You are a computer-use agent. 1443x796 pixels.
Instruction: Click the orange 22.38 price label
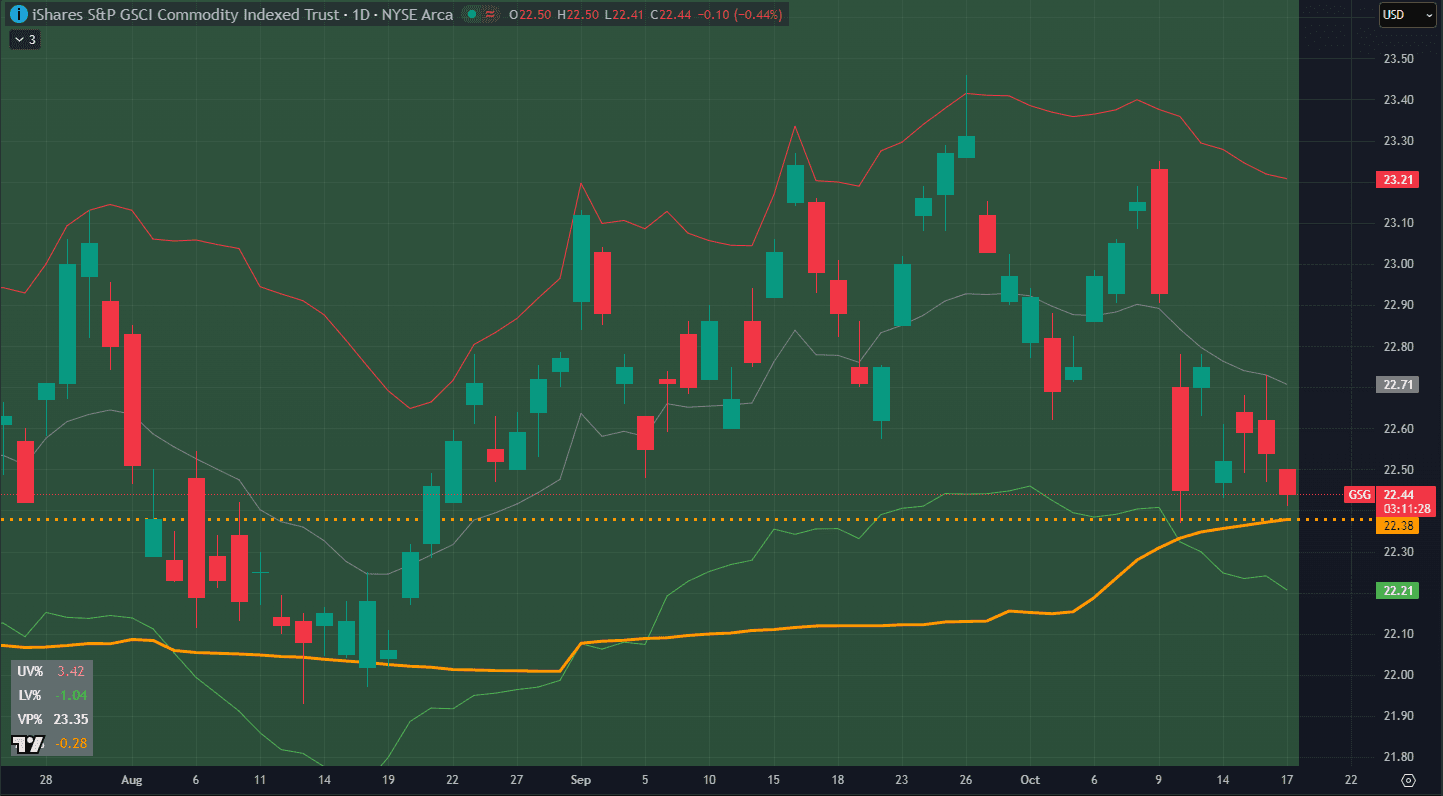point(1397,525)
